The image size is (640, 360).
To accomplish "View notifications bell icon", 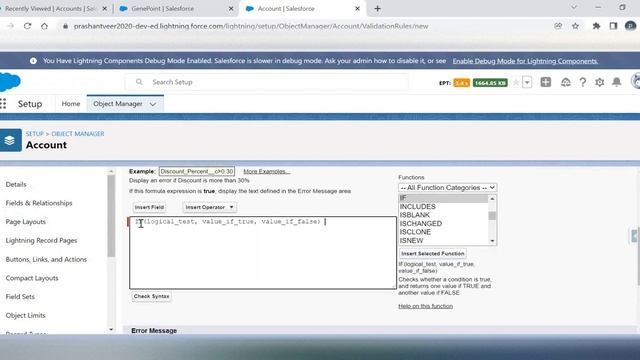I will (x=617, y=82).
